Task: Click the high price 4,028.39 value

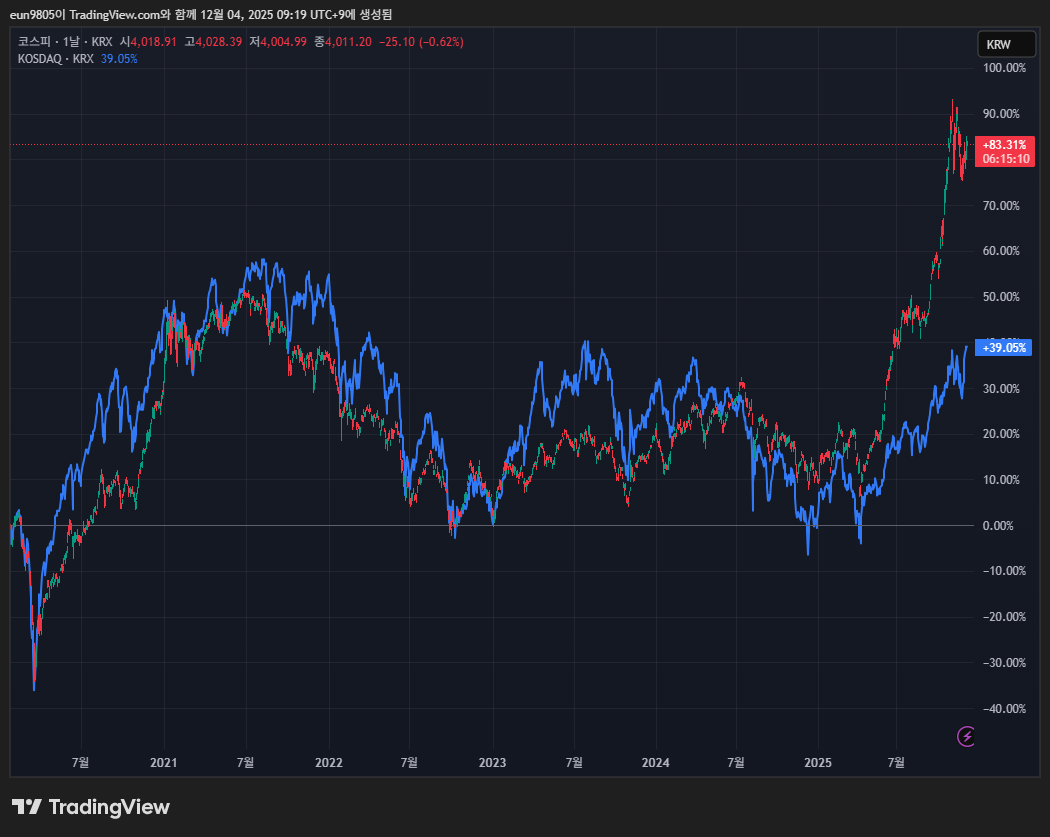Action: [218, 42]
